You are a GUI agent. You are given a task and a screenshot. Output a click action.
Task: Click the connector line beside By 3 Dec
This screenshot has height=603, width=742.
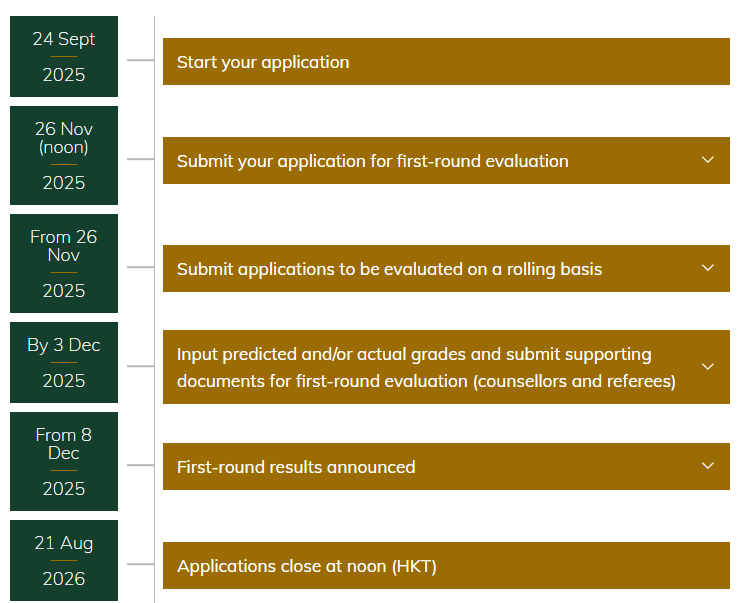point(141,366)
